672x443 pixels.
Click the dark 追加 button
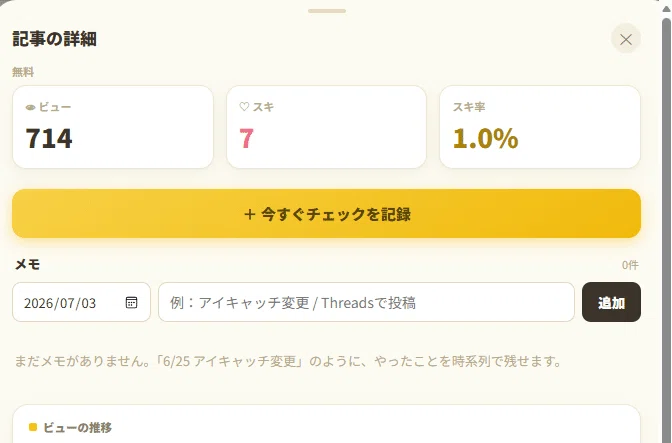611,302
